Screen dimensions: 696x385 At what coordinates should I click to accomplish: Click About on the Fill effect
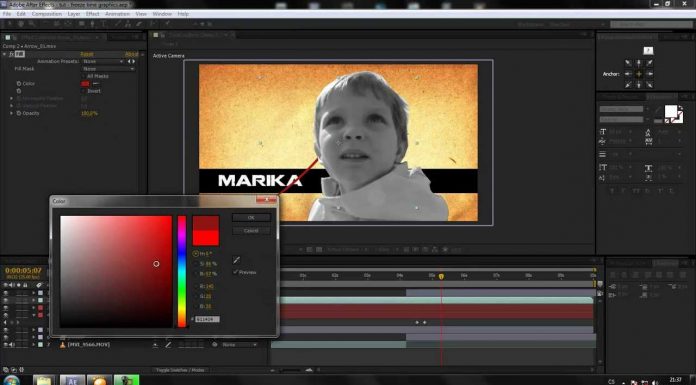tap(131, 54)
